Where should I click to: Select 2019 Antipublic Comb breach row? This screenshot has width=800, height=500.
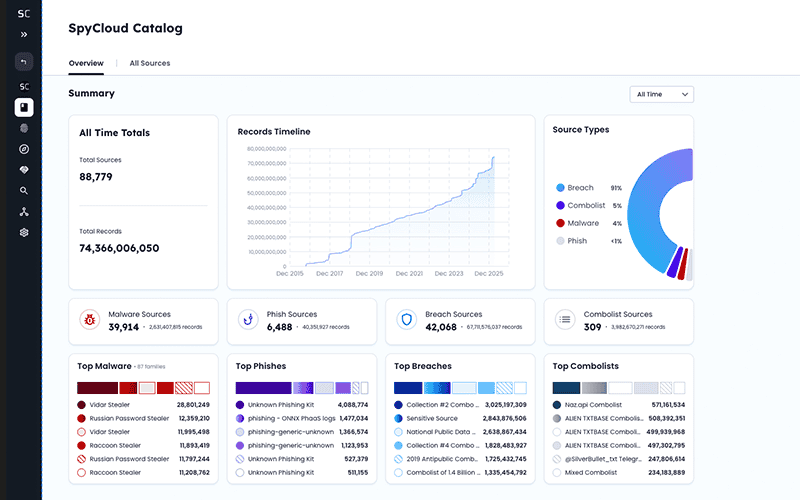(x=460, y=459)
